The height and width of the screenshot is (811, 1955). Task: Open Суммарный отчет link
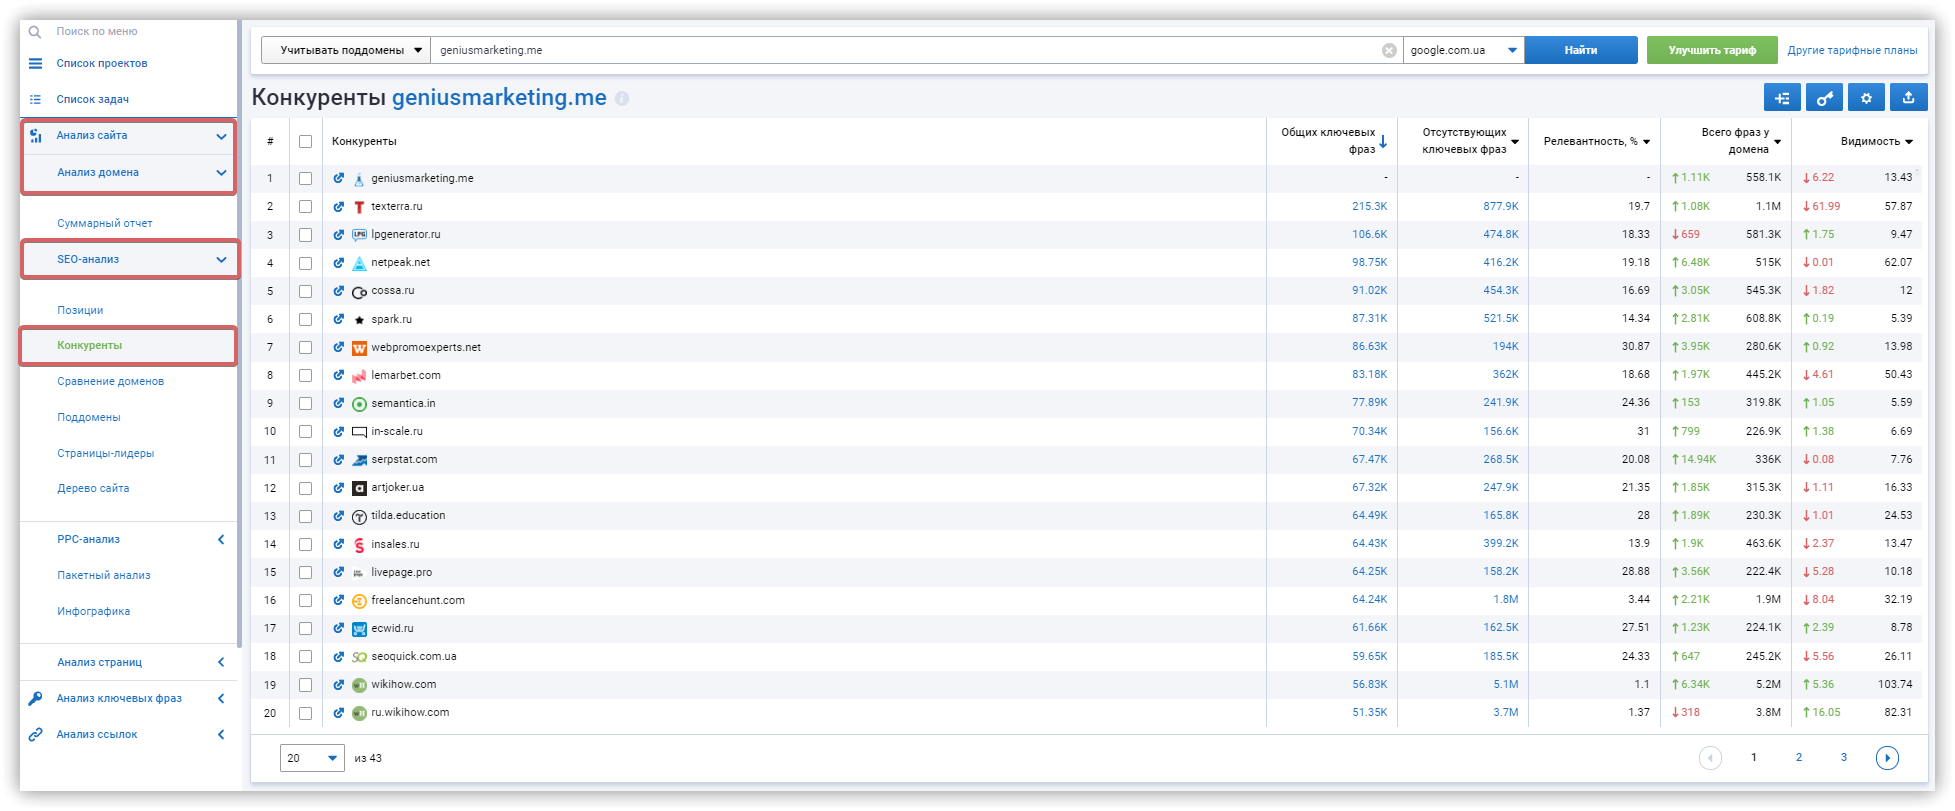pyautogui.click(x=105, y=223)
